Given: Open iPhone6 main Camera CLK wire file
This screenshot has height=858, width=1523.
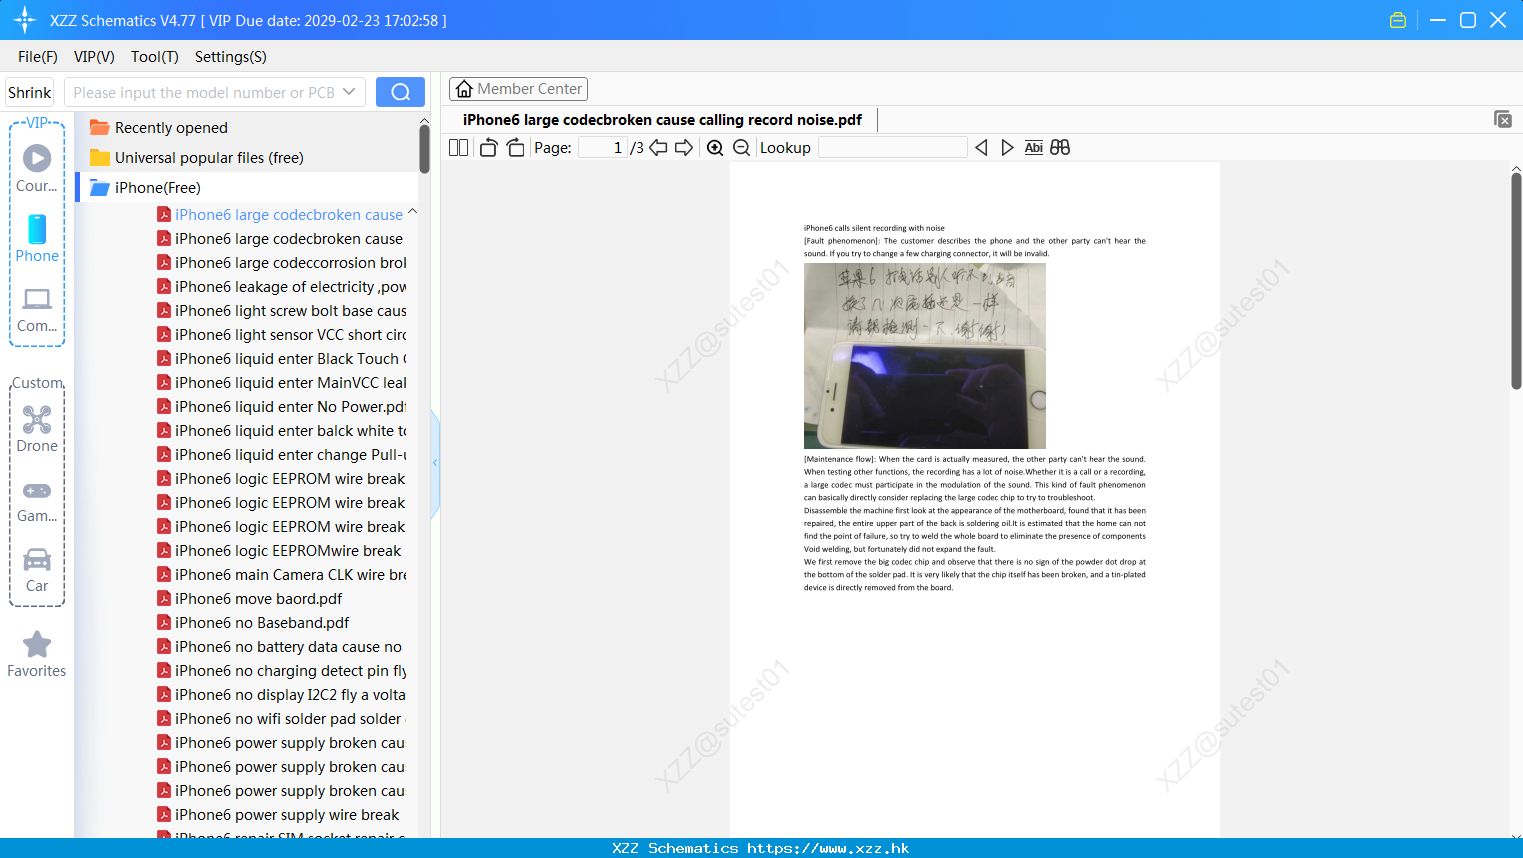Looking at the screenshot, I should (x=282, y=575).
